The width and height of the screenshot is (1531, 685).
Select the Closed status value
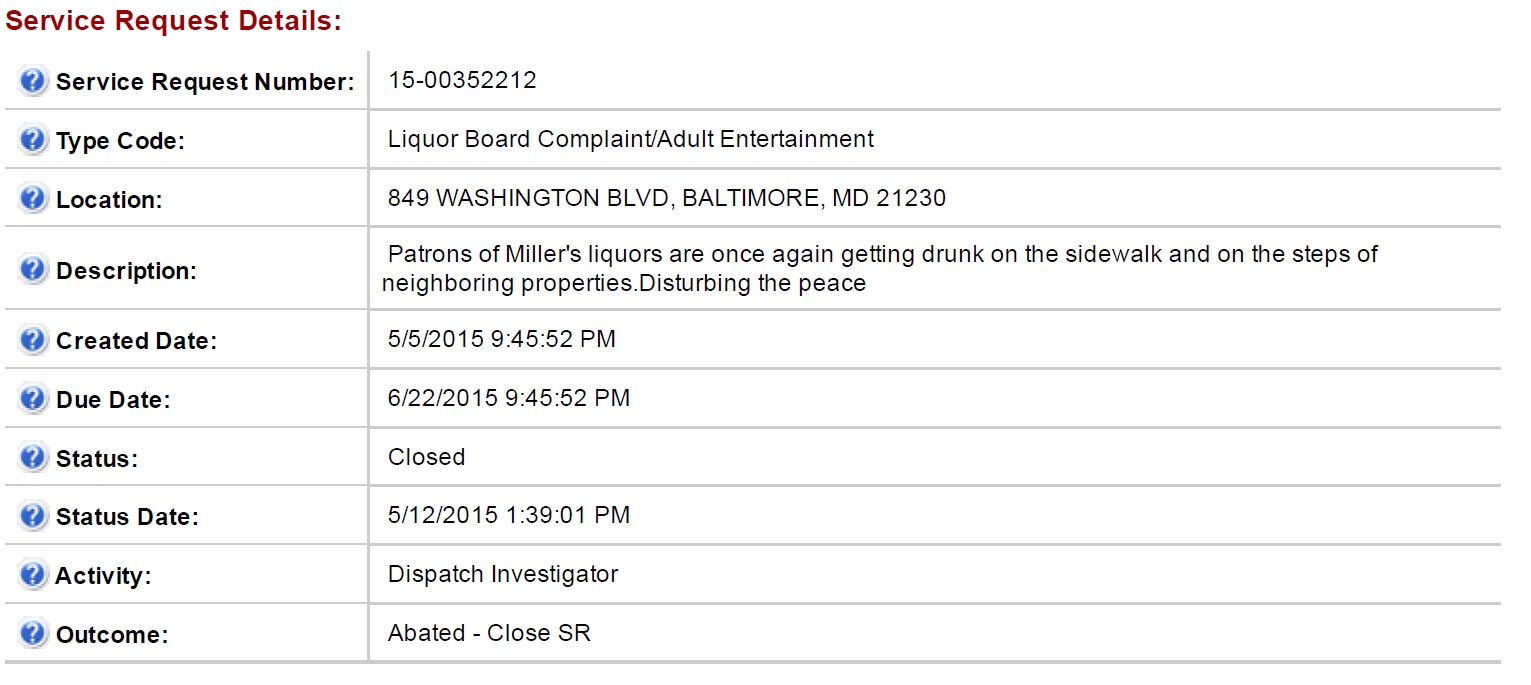tap(427, 457)
